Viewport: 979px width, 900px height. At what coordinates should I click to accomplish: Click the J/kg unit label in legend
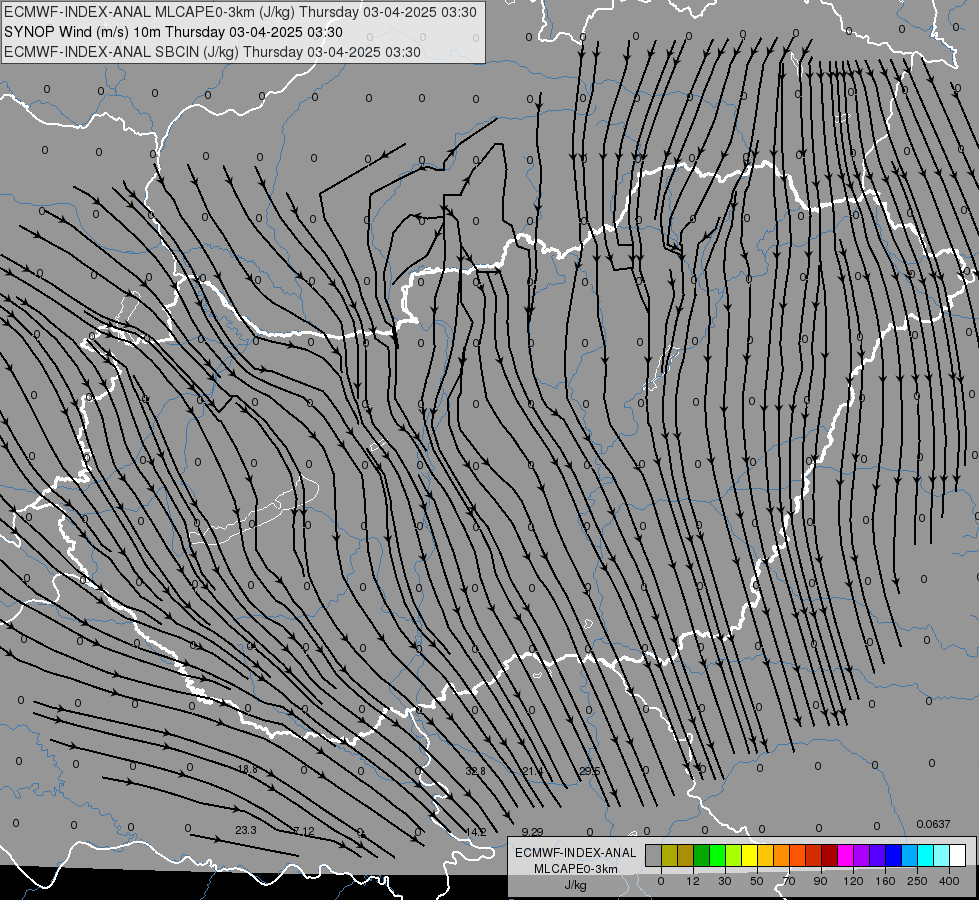(576, 885)
